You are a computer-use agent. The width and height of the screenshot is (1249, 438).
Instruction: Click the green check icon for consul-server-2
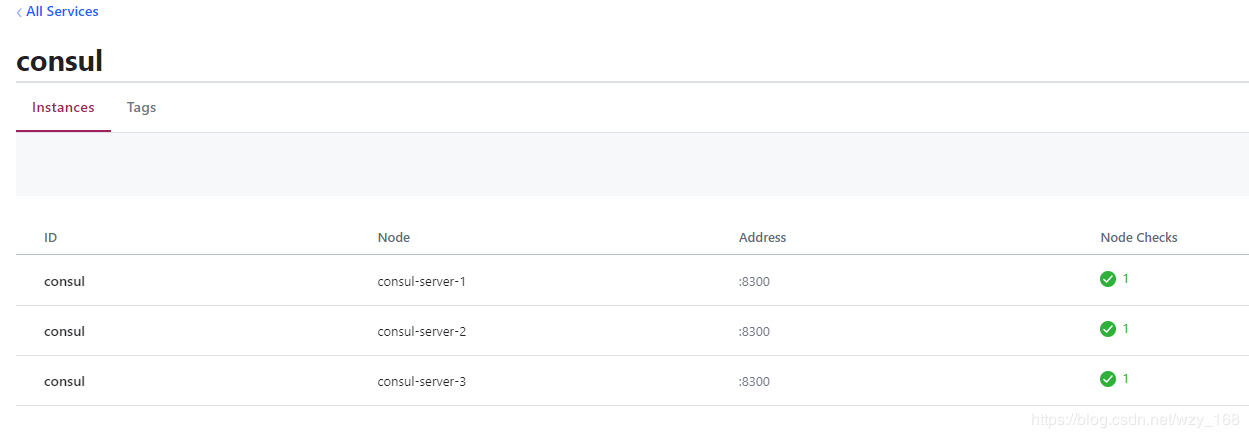click(x=1107, y=329)
